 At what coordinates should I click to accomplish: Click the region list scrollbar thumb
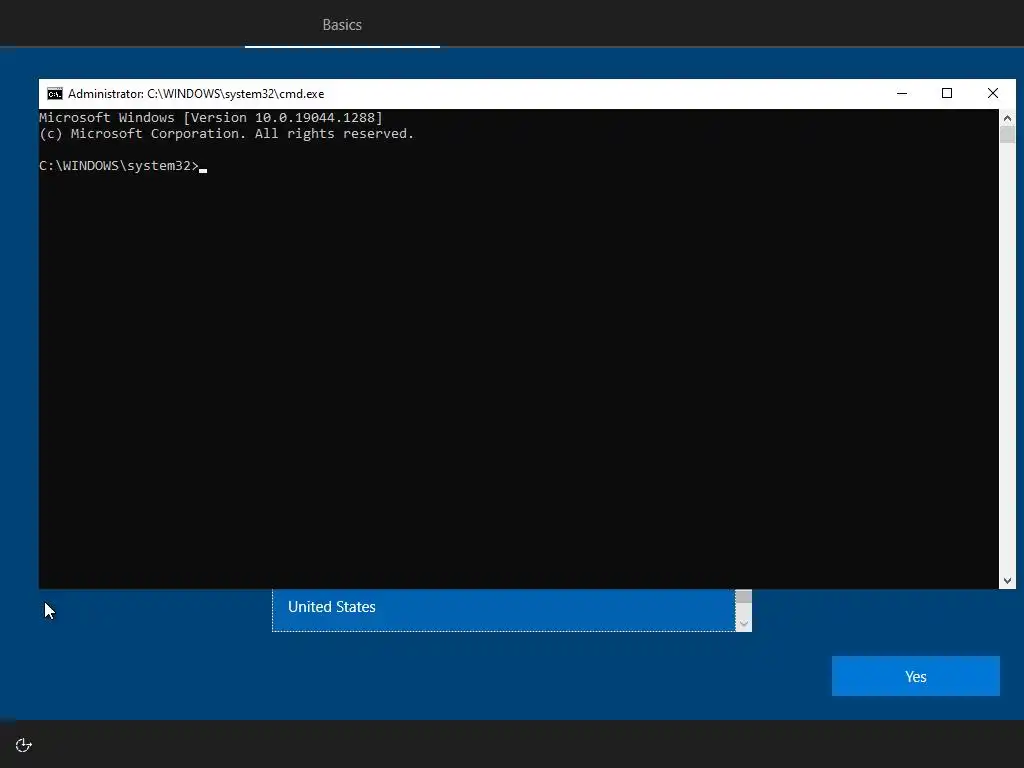click(743, 596)
